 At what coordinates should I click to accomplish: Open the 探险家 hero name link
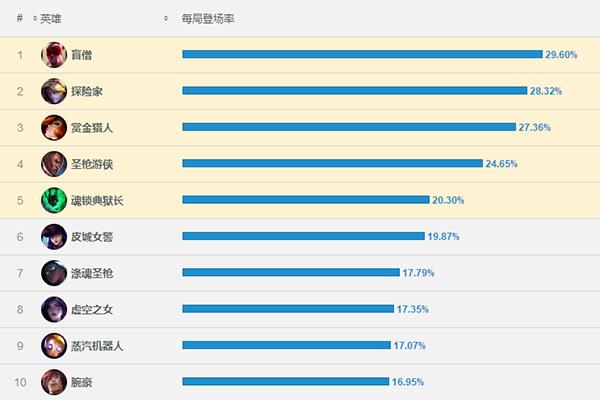tap(87, 91)
